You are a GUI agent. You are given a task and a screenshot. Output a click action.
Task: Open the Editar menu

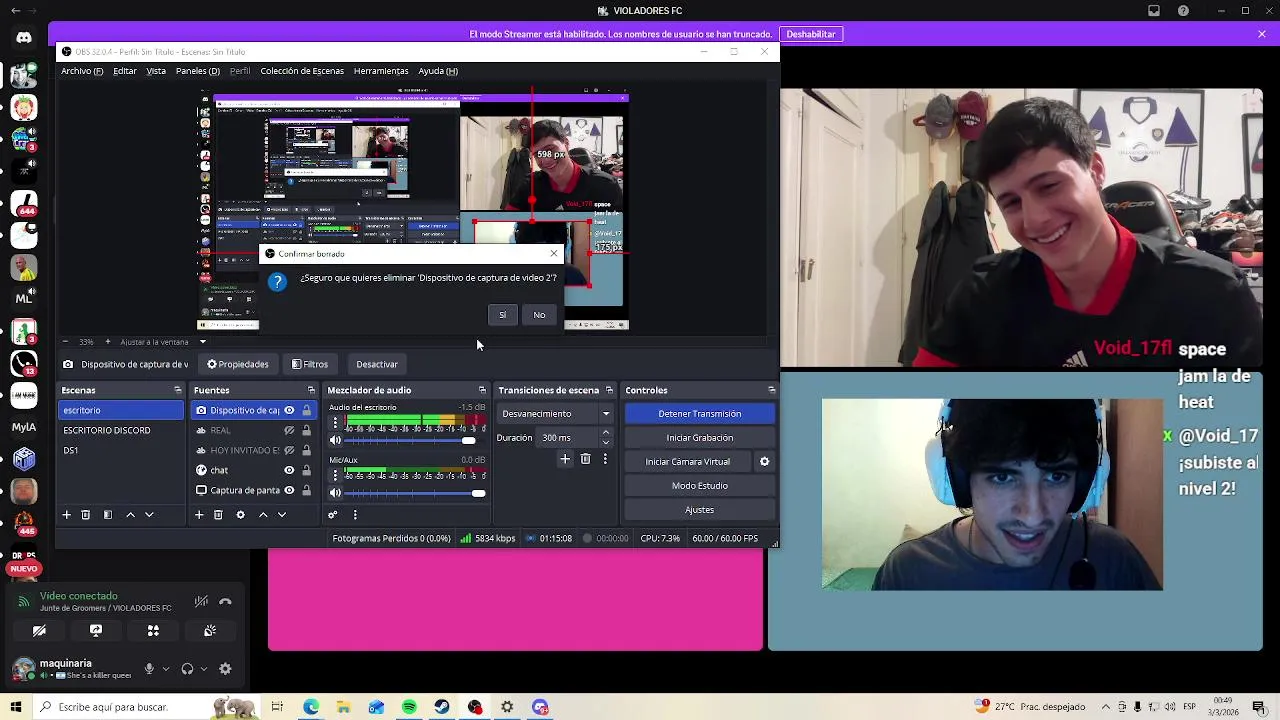coord(125,71)
